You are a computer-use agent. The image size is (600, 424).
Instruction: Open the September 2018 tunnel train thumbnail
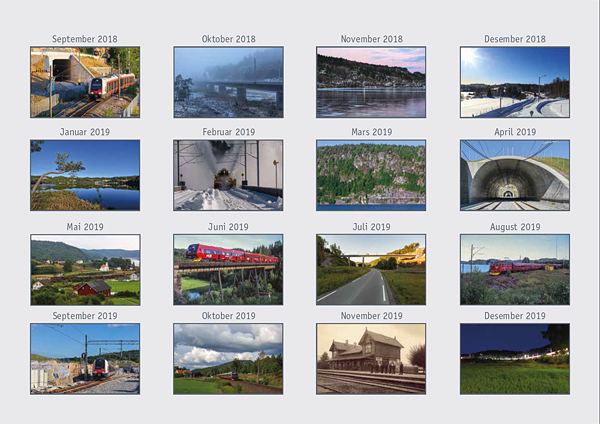85,82
